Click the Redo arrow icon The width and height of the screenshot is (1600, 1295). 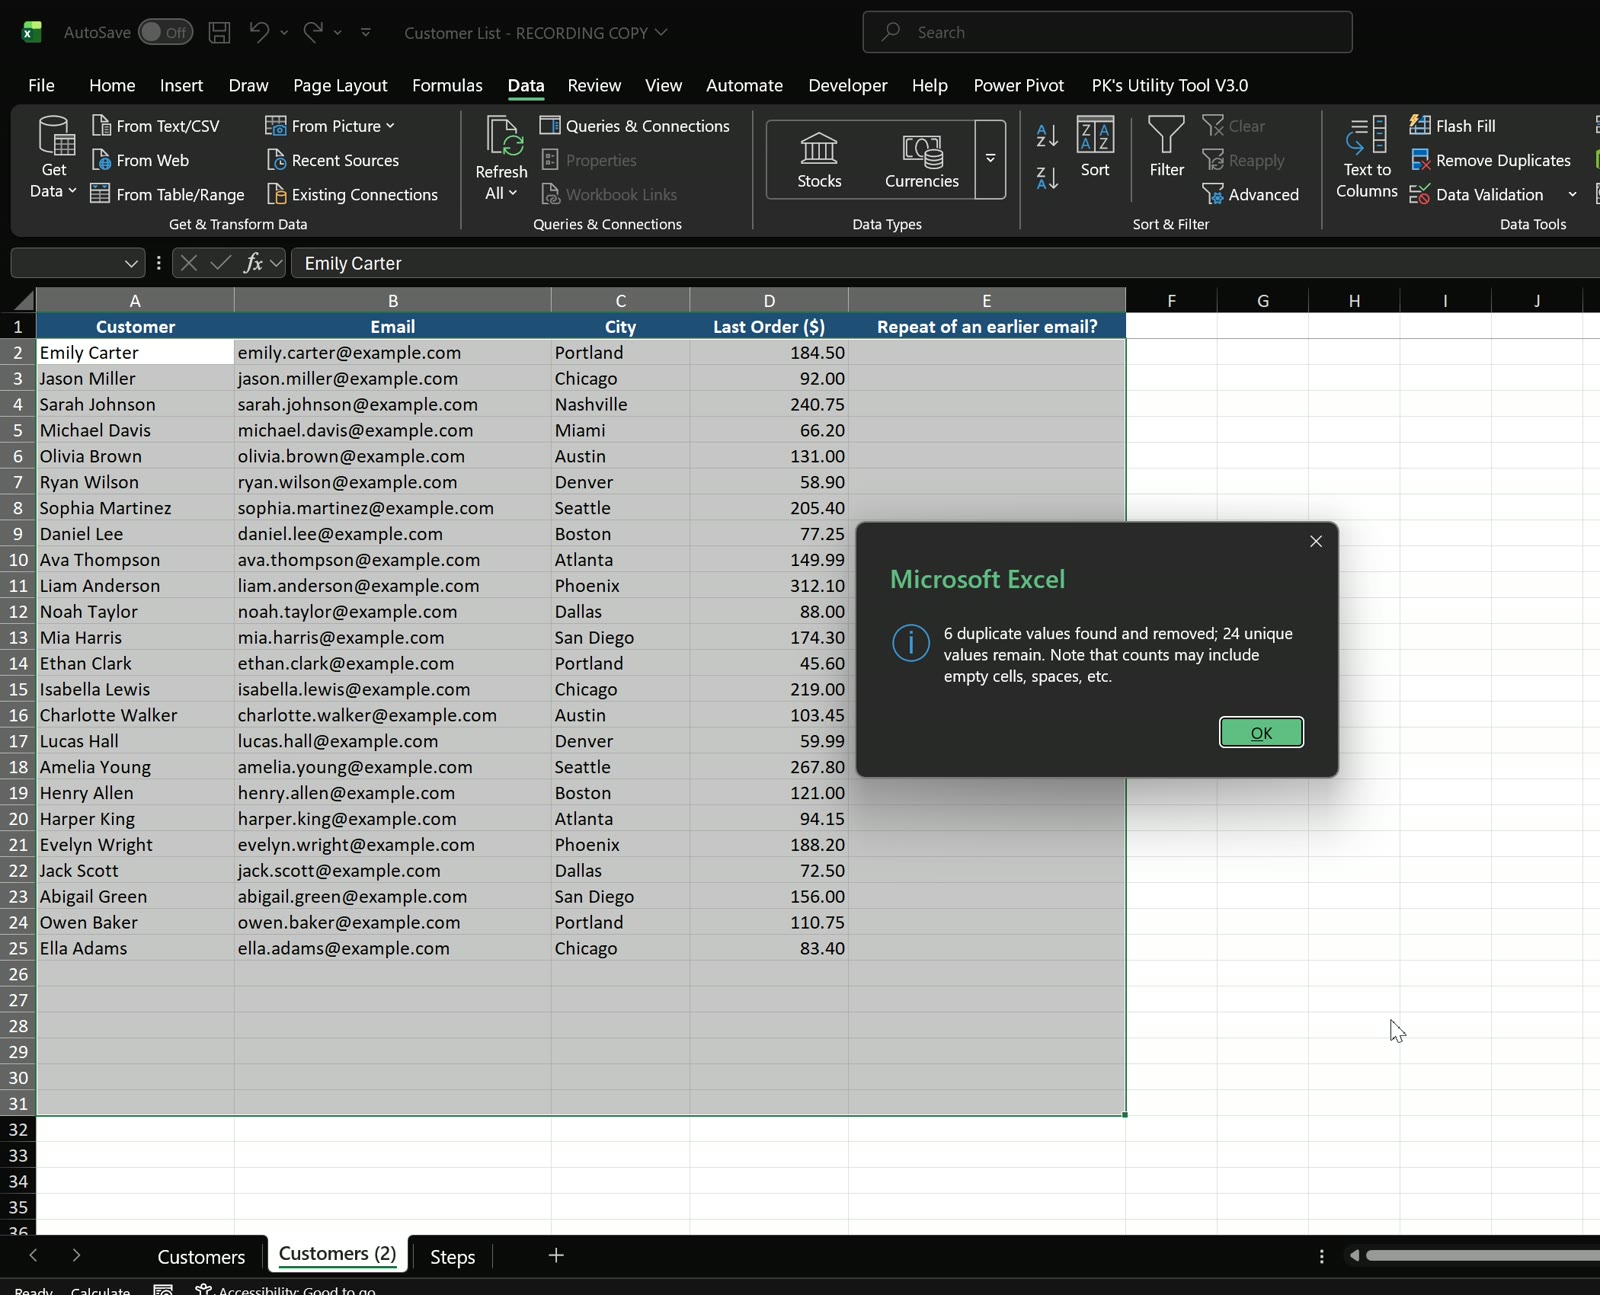[x=313, y=32]
